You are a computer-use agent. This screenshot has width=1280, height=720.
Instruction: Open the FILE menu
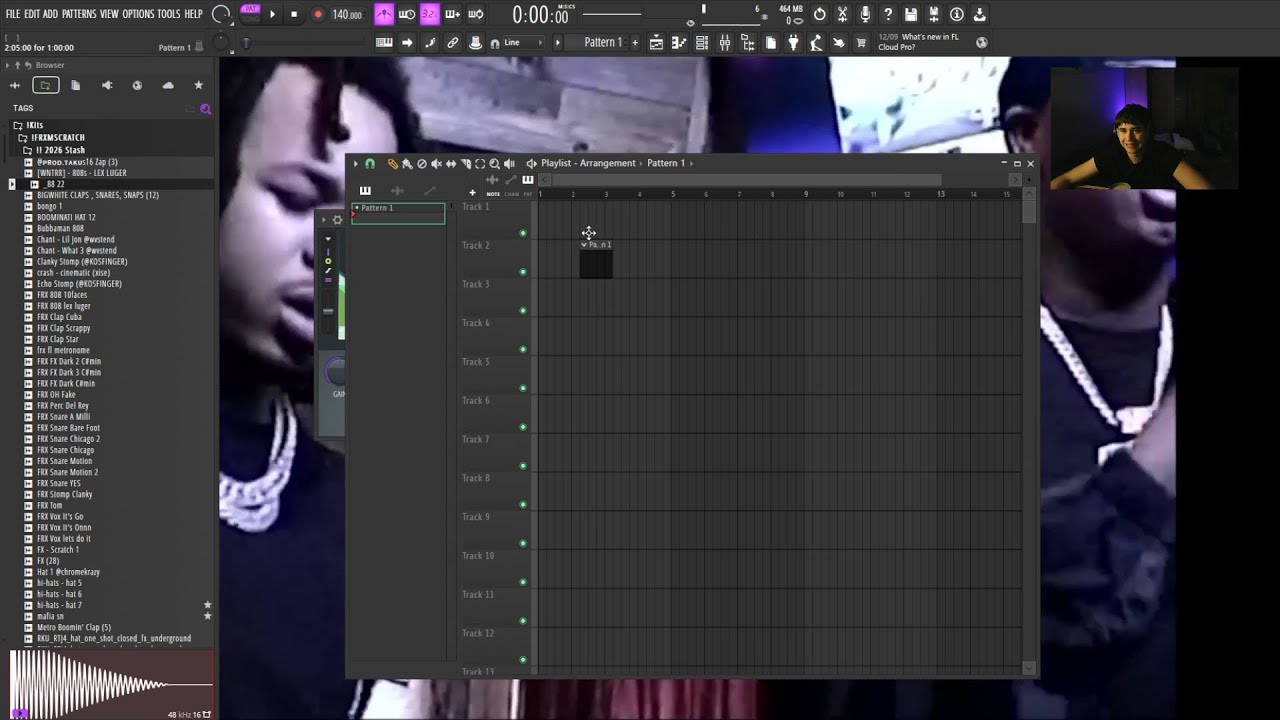click(x=13, y=14)
